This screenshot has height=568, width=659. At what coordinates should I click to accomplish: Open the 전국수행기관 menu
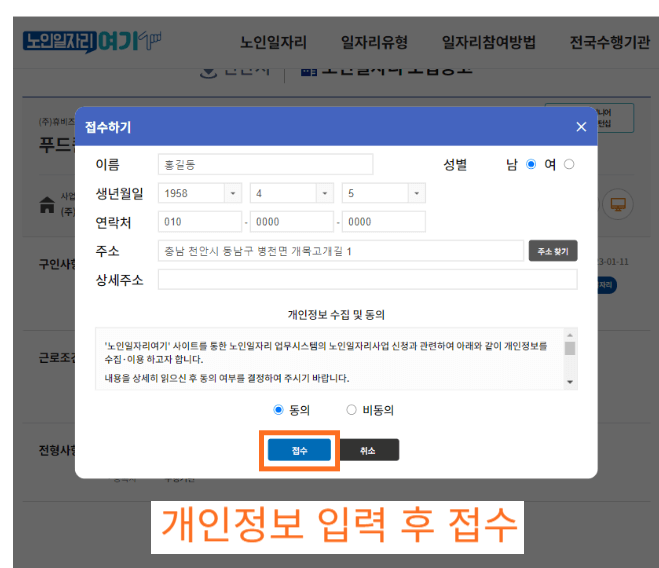(x=609, y=42)
